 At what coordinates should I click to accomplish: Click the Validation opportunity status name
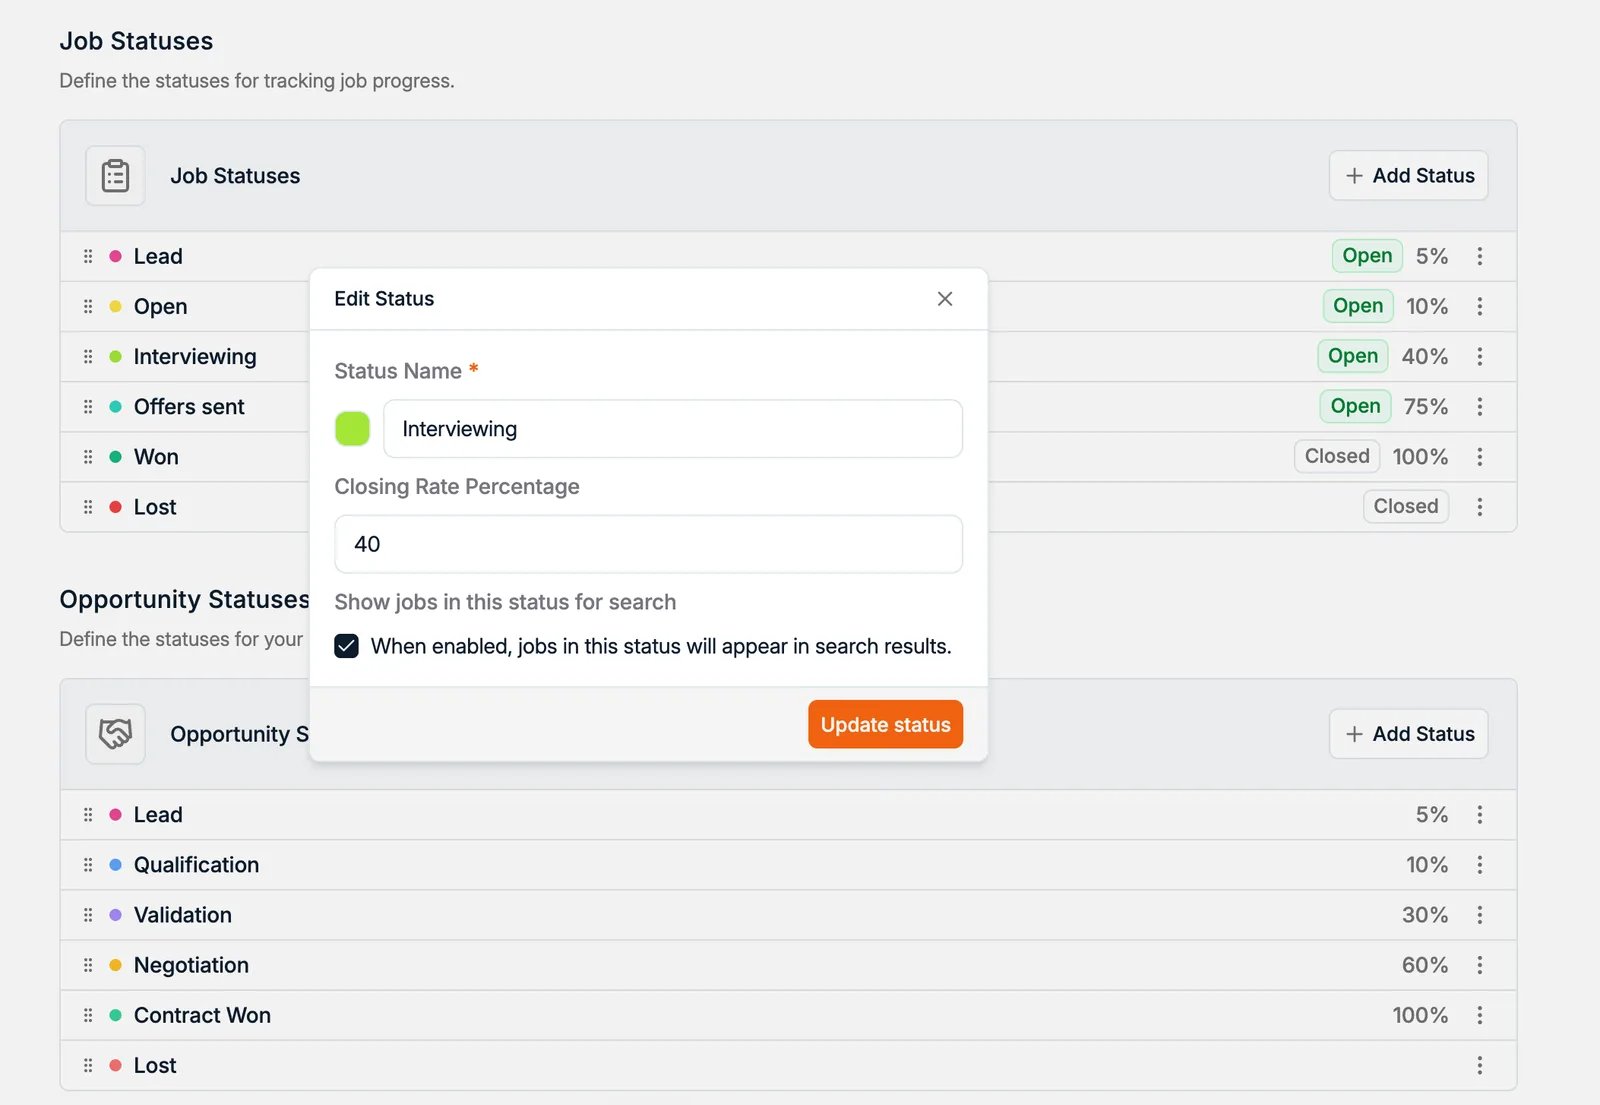[x=183, y=915]
